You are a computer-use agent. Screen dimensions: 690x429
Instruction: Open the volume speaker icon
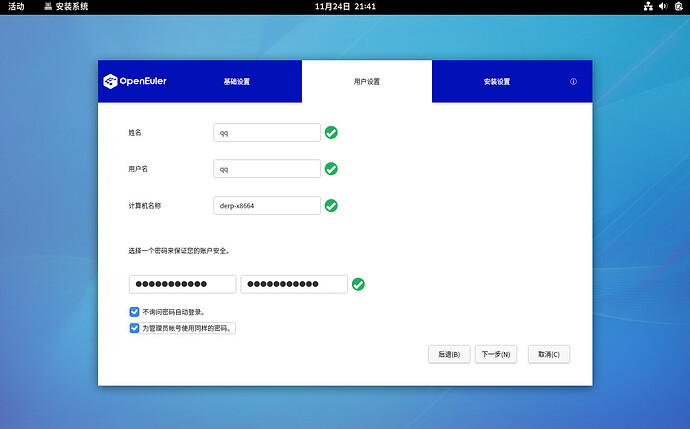[x=662, y=7]
